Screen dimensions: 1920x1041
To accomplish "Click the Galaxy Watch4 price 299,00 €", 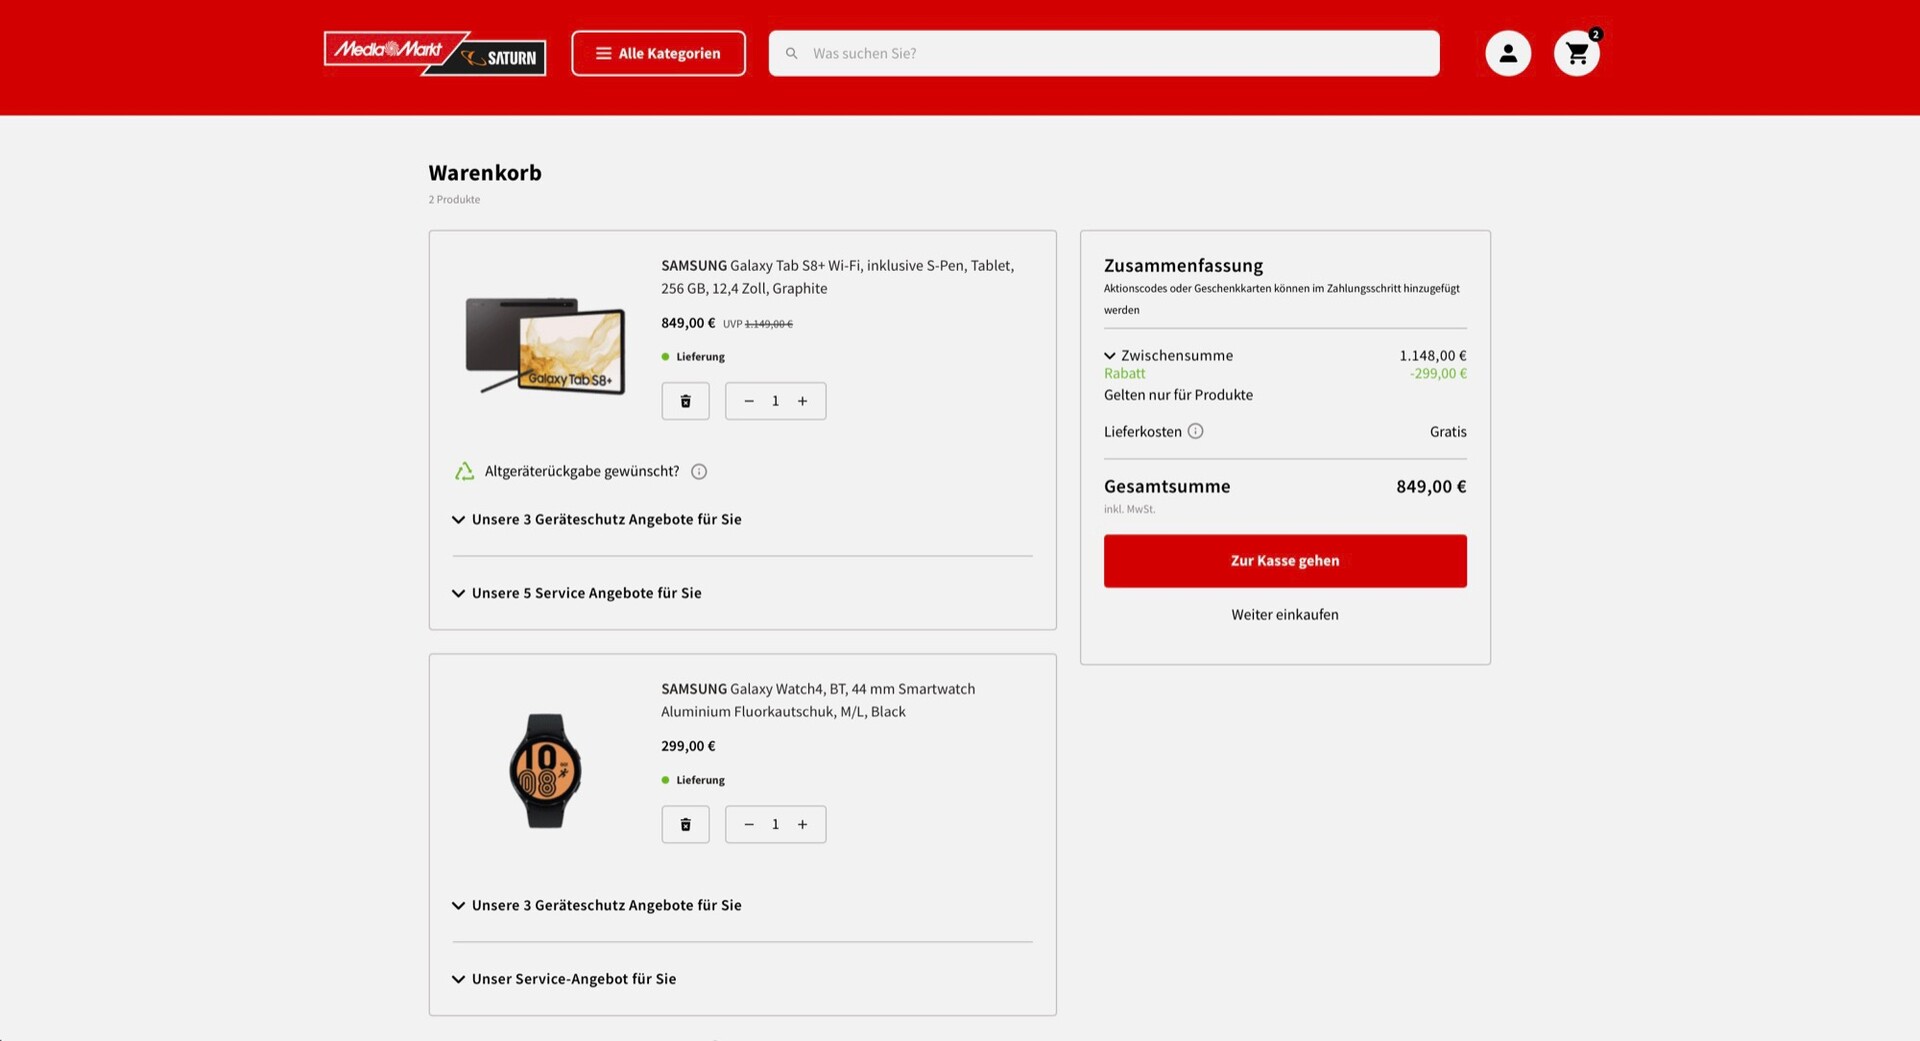I will click(x=688, y=746).
